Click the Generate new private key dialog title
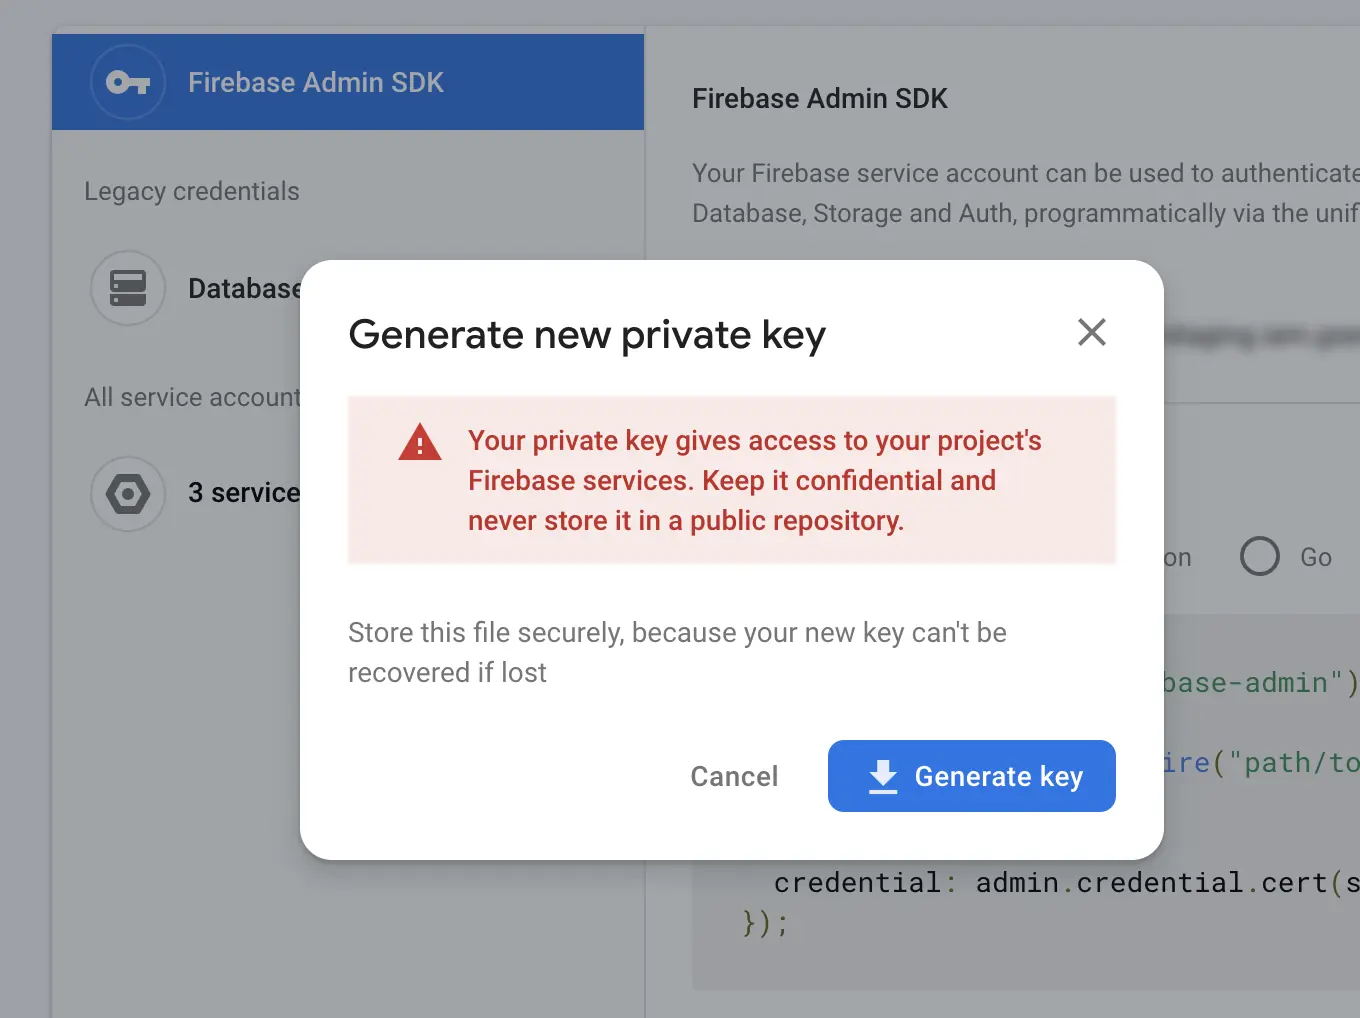 click(x=586, y=334)
